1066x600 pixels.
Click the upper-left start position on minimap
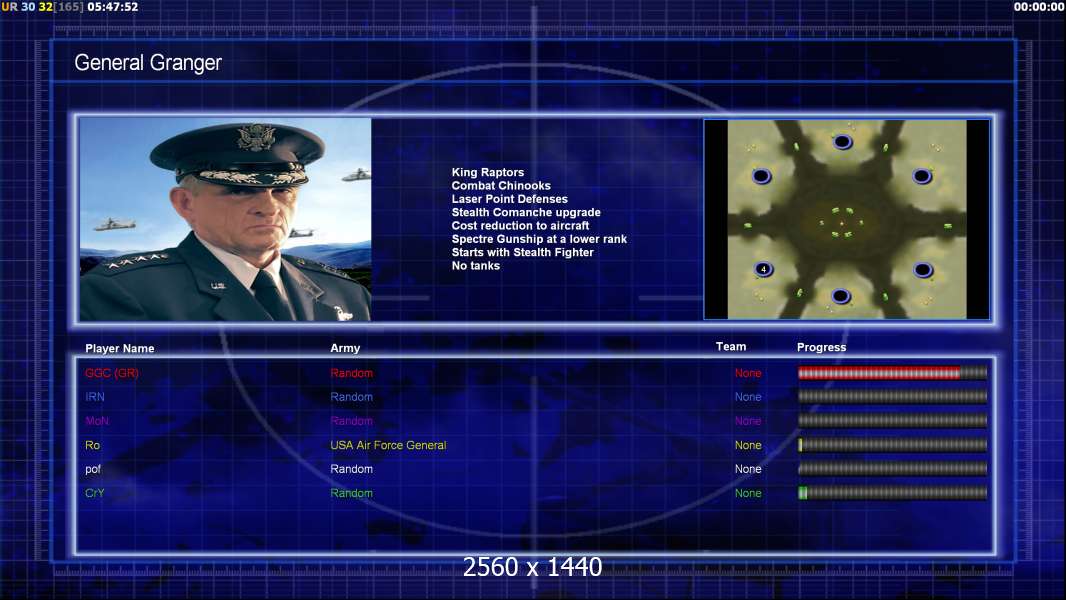click(761, 177)
